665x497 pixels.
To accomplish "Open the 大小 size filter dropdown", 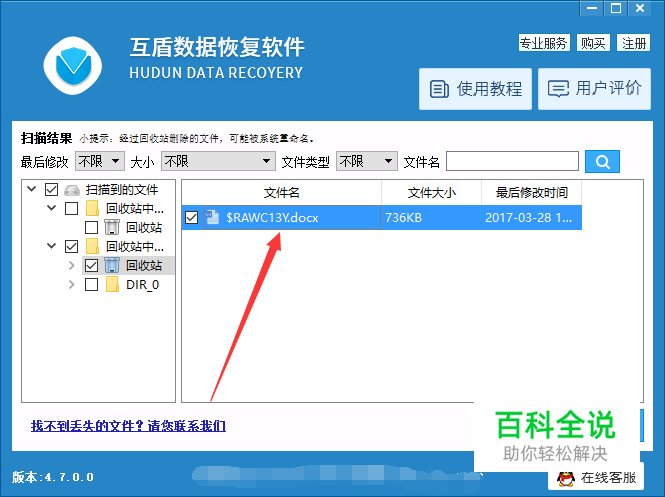I will click(218, 161).
